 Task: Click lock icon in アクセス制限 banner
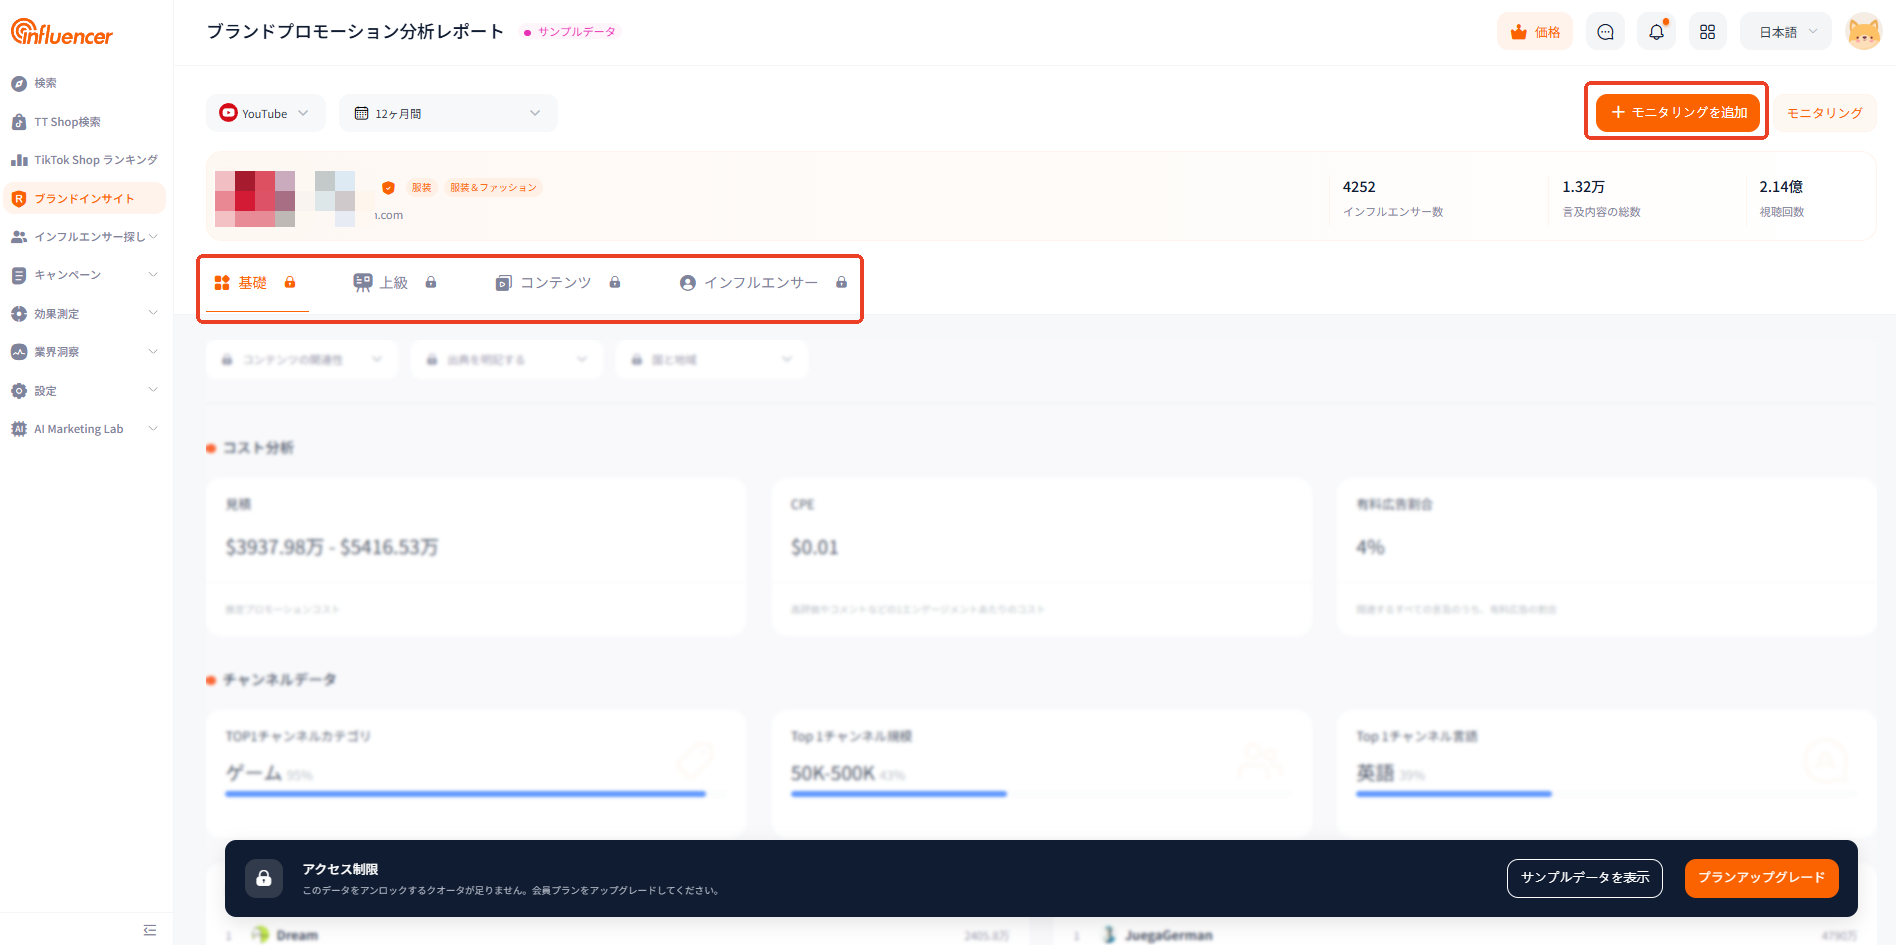tap(264, 878)
